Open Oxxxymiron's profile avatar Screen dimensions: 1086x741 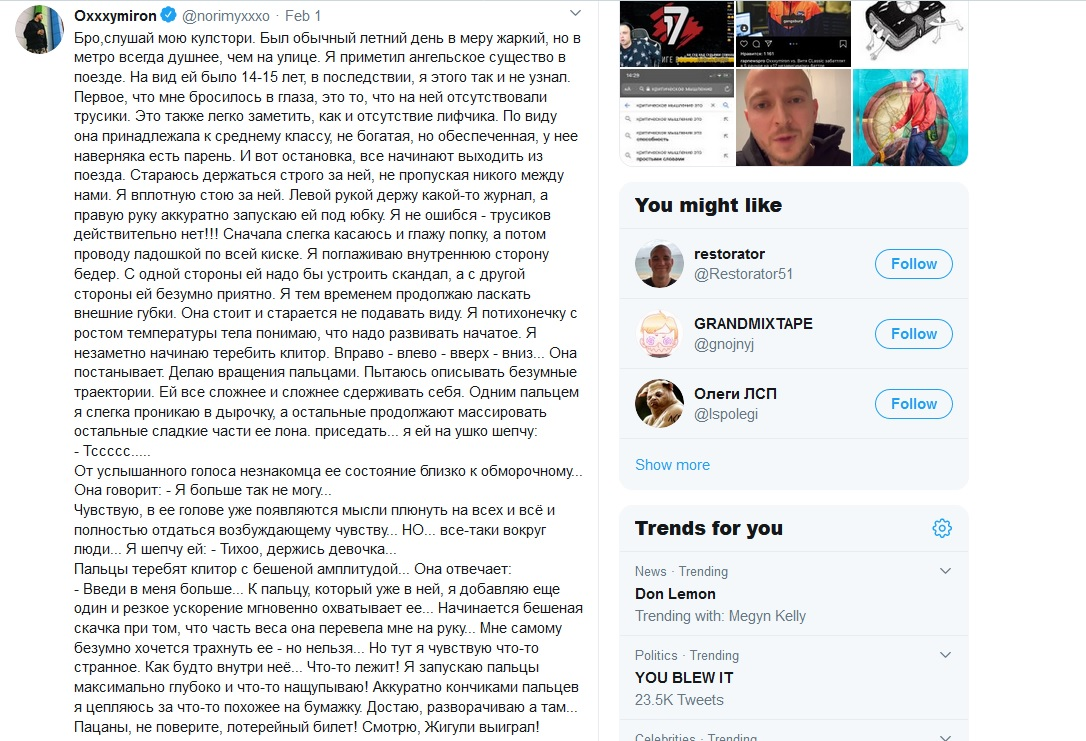[x=39, y=30]
